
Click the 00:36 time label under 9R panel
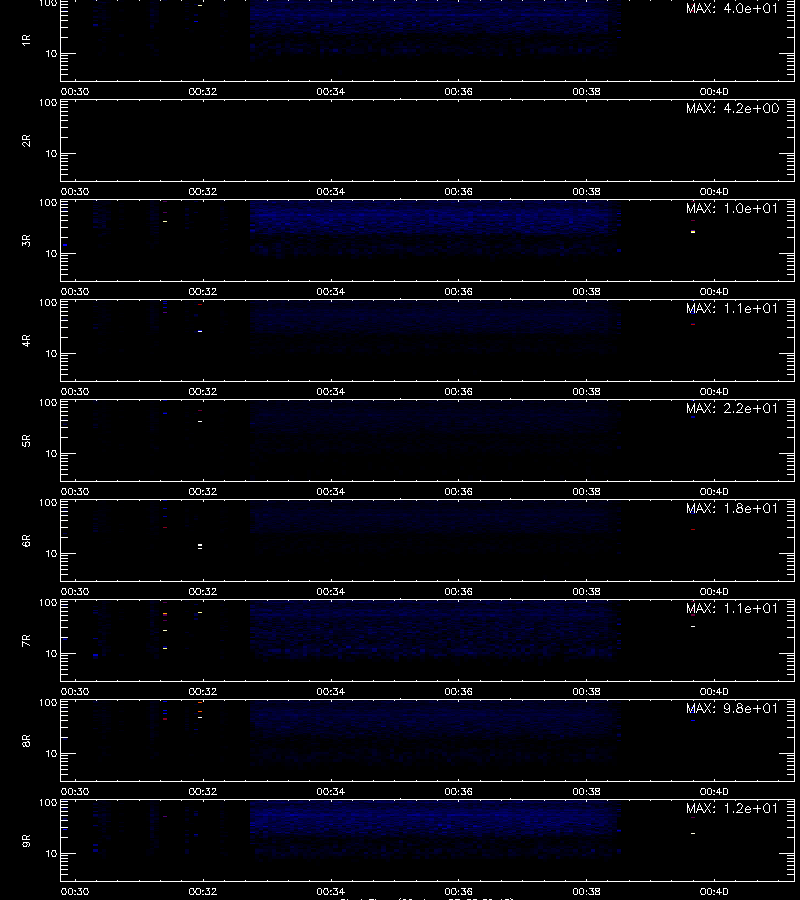click(458, 891)
